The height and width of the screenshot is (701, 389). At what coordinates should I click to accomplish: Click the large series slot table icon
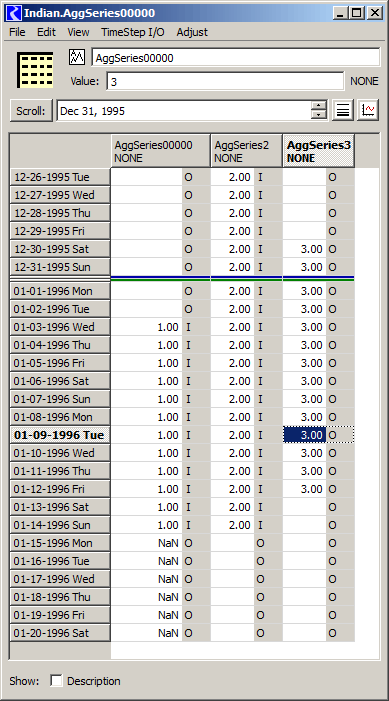[x=35, y=69]
